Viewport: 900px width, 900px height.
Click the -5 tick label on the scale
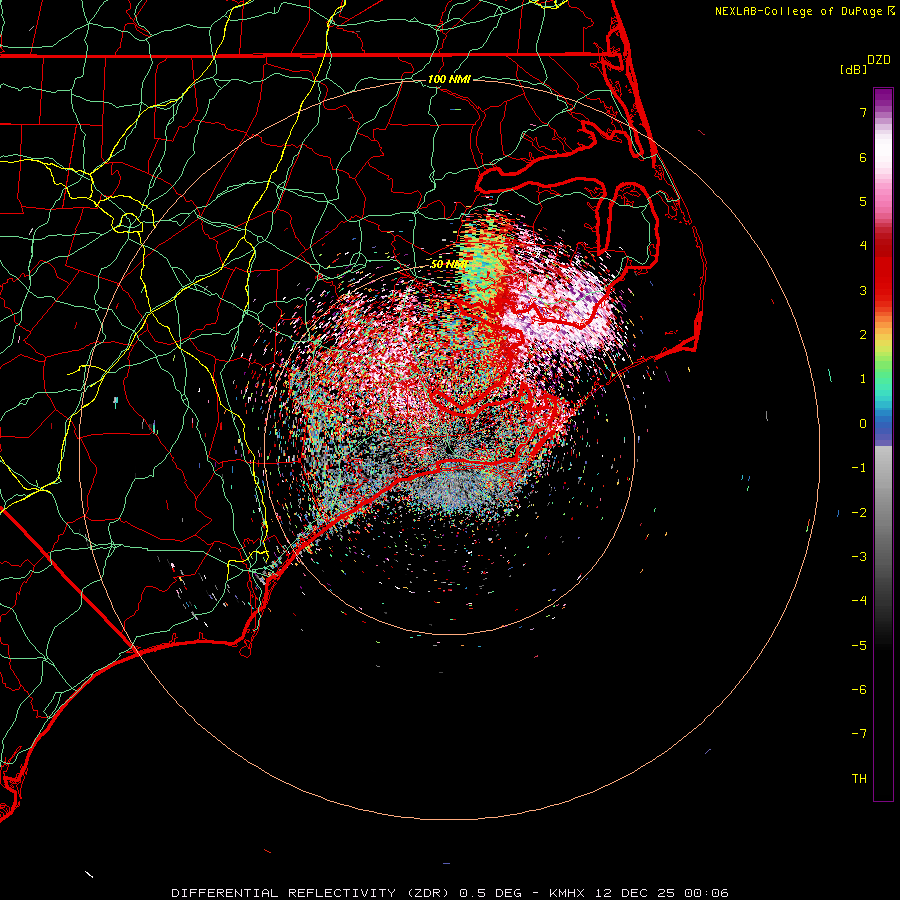tap(859, 646)
